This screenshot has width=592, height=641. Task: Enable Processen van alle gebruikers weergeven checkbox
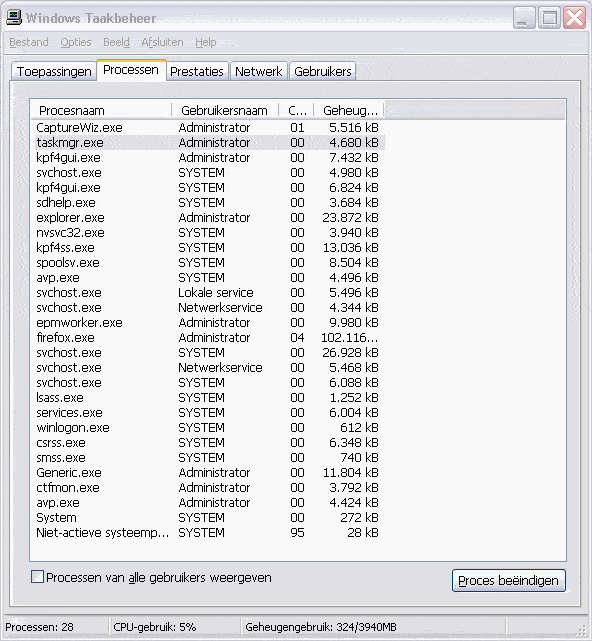click(x=37, y=577)
